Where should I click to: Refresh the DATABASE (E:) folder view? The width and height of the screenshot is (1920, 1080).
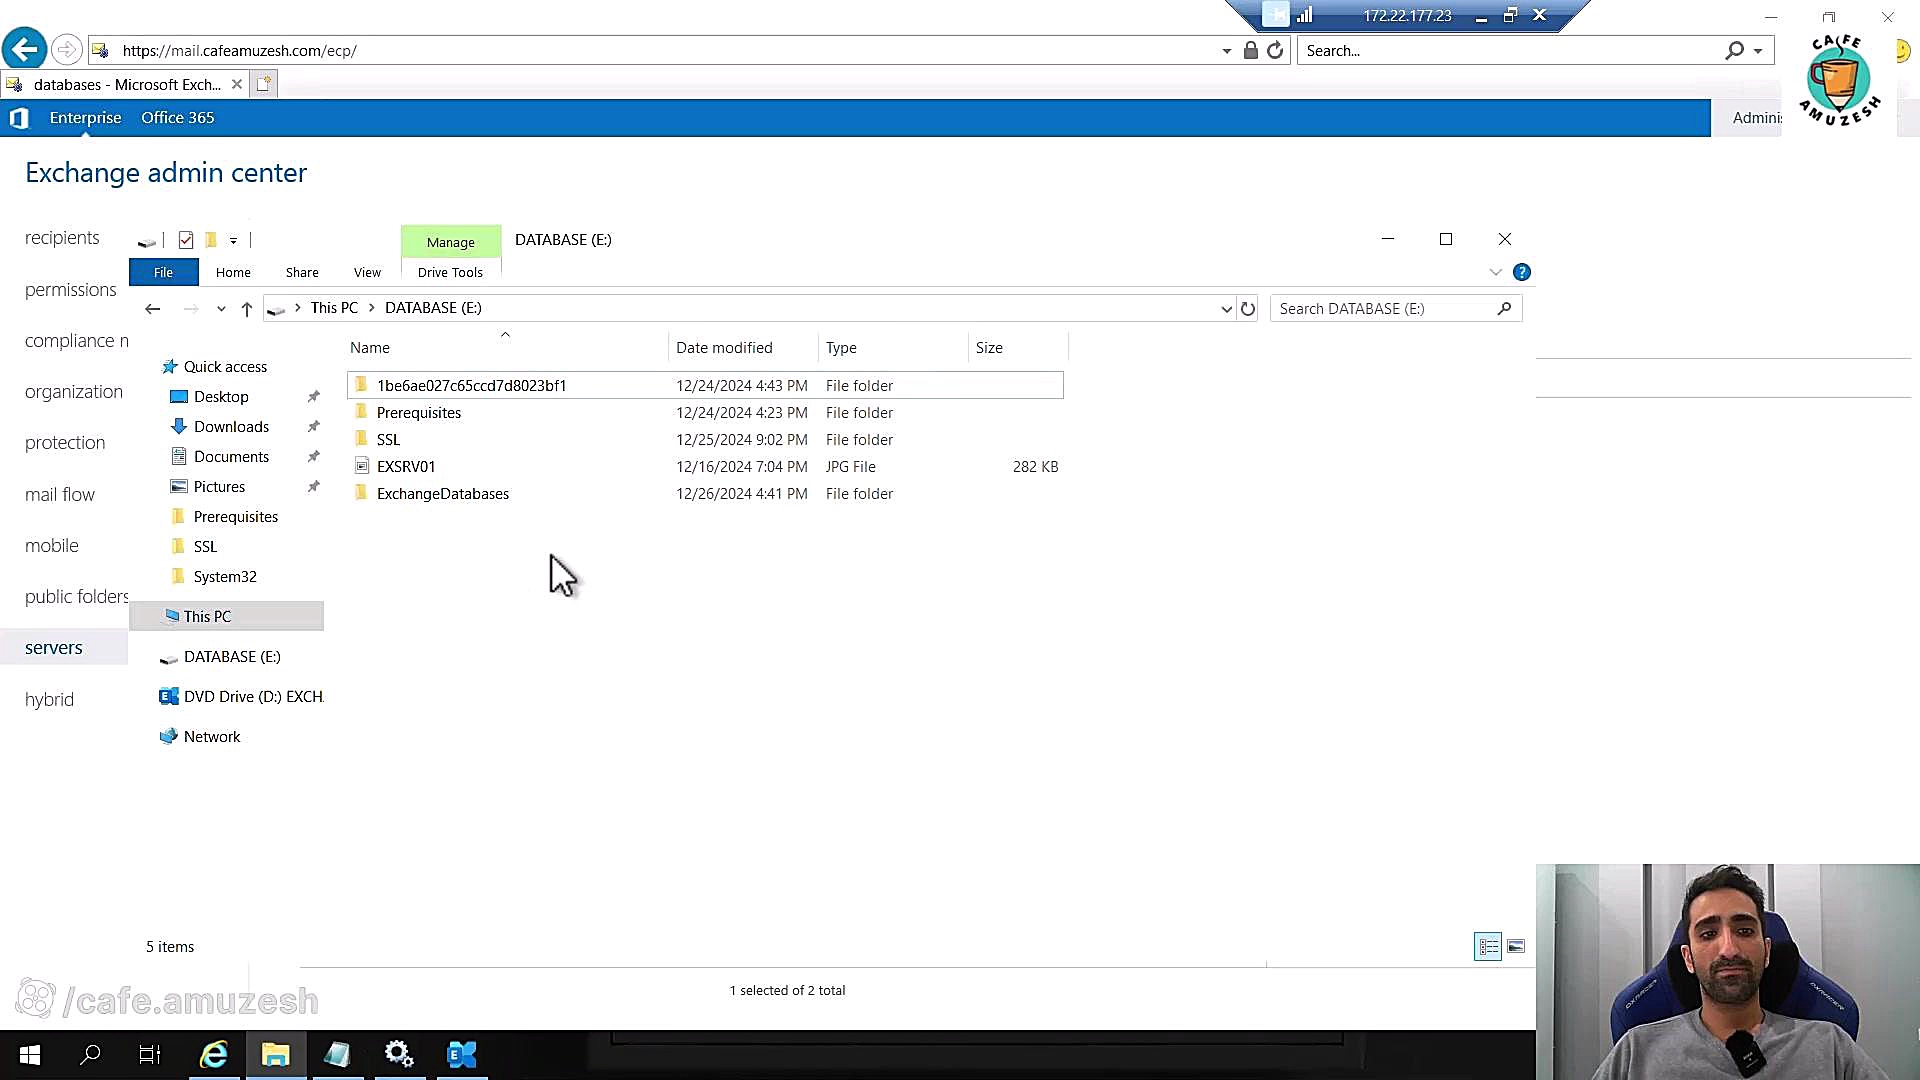1248,309
